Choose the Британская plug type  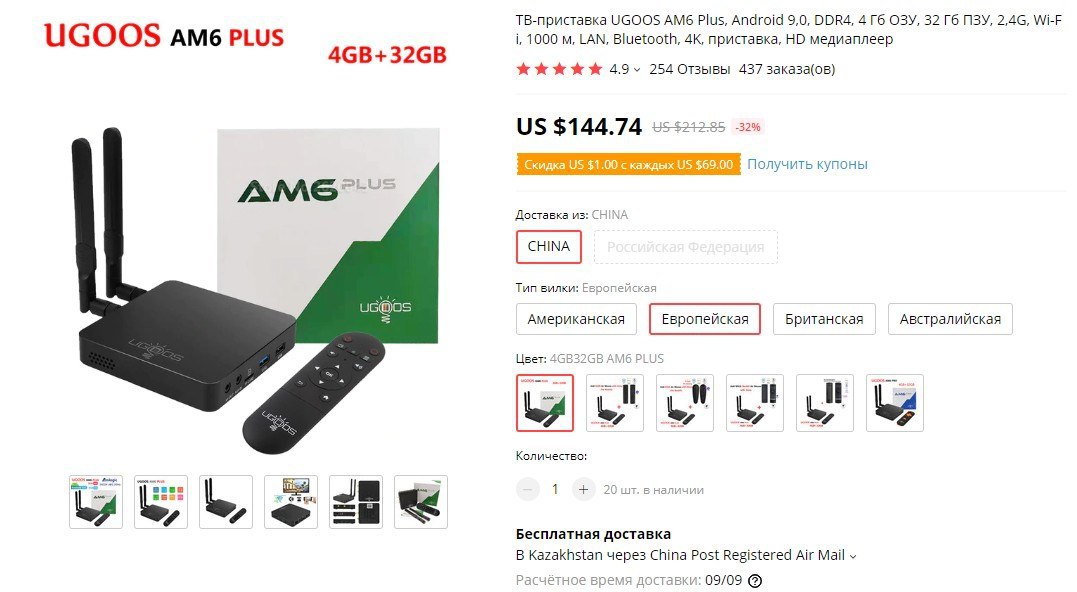click(x=824, y=319)
